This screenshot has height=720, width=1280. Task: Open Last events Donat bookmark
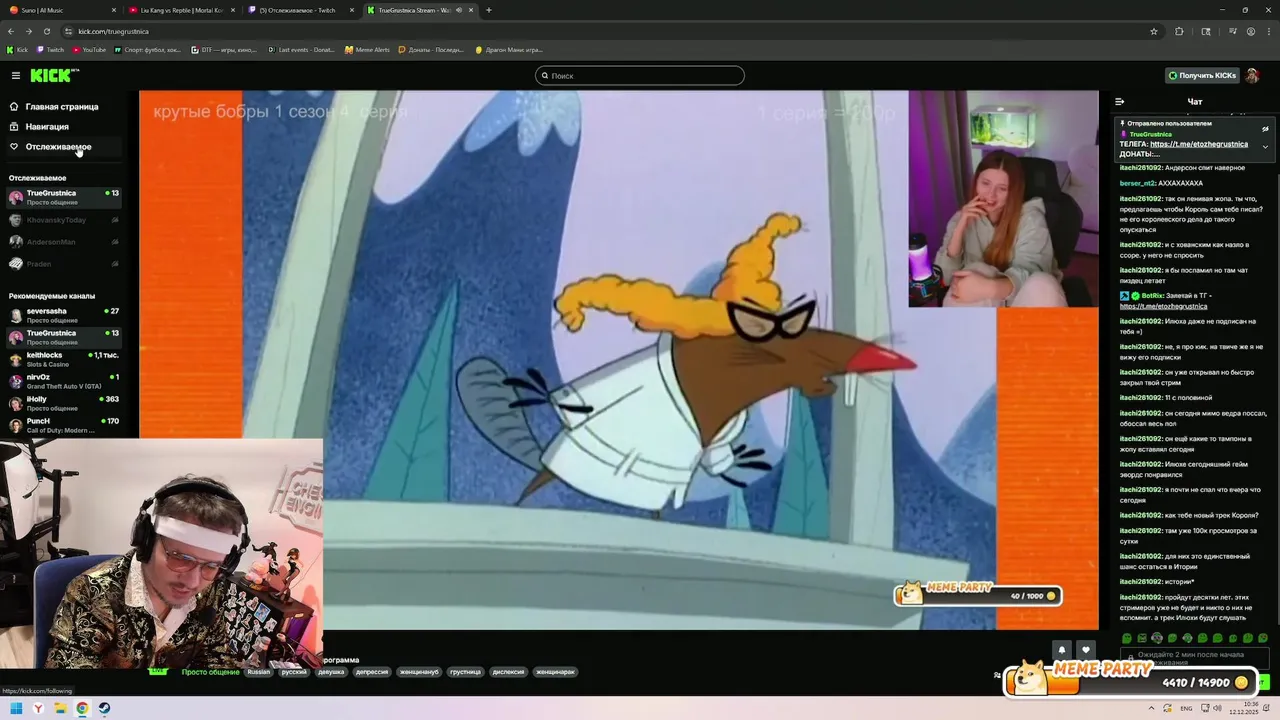301,49
